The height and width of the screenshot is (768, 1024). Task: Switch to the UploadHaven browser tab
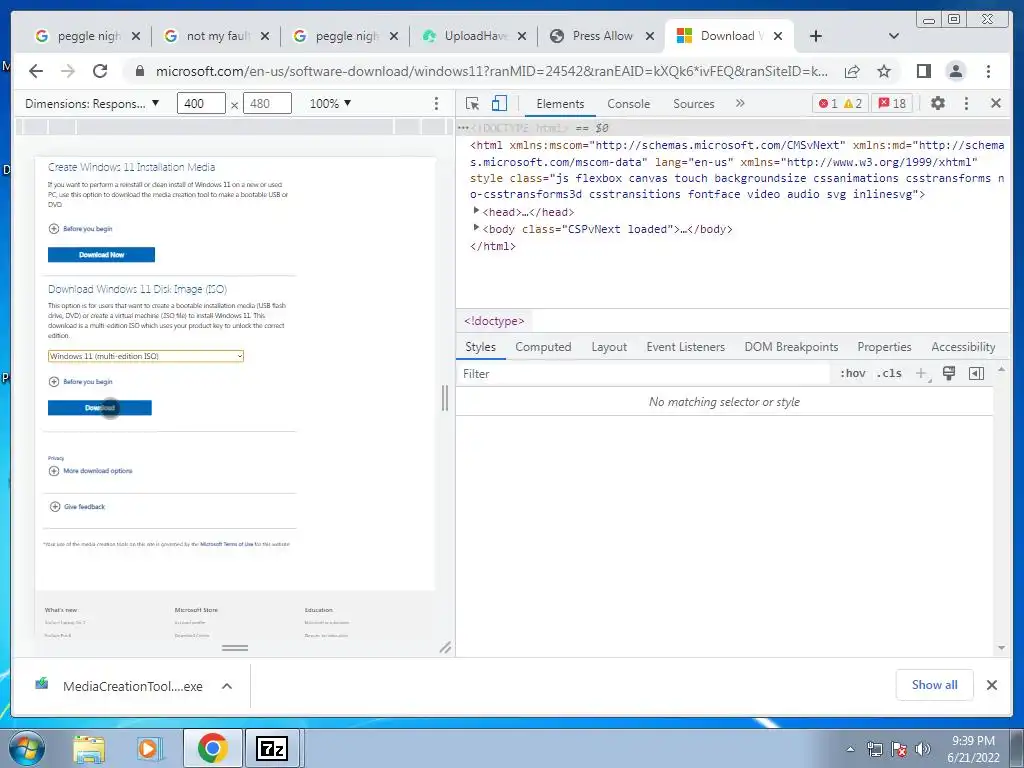point(473,36)
